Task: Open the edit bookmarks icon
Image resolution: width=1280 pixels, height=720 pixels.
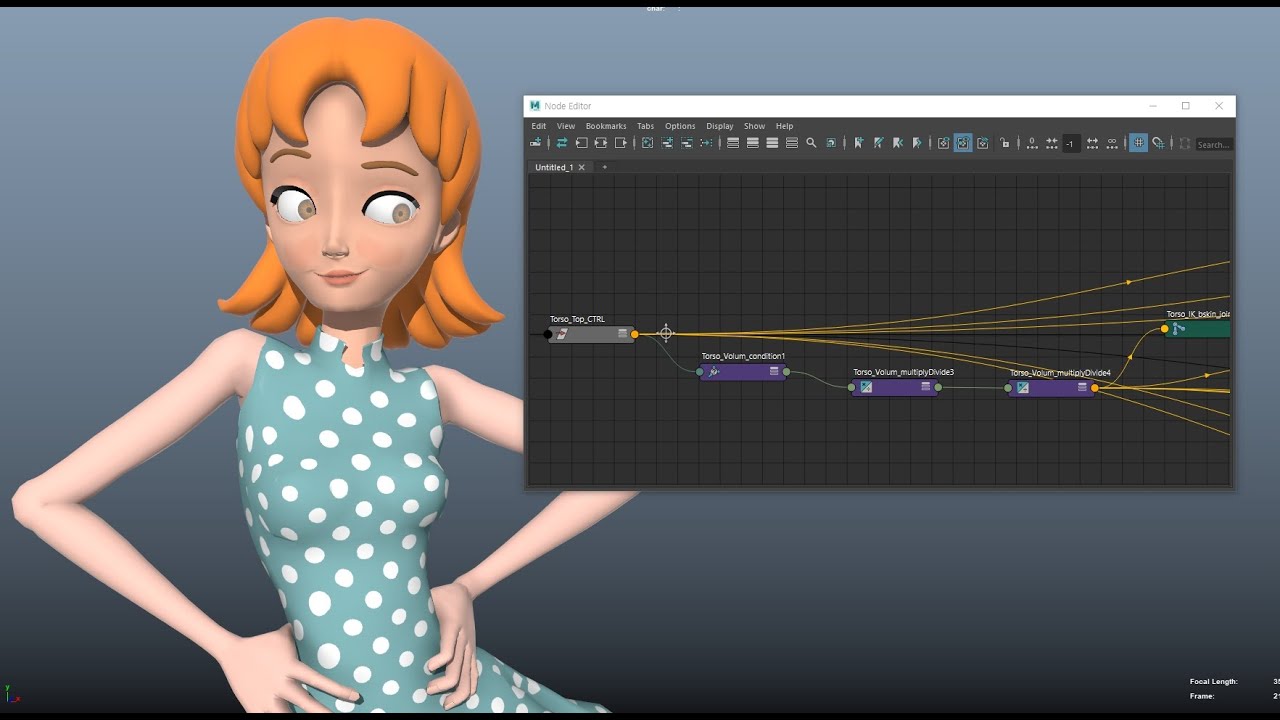Action: [878, 143]
